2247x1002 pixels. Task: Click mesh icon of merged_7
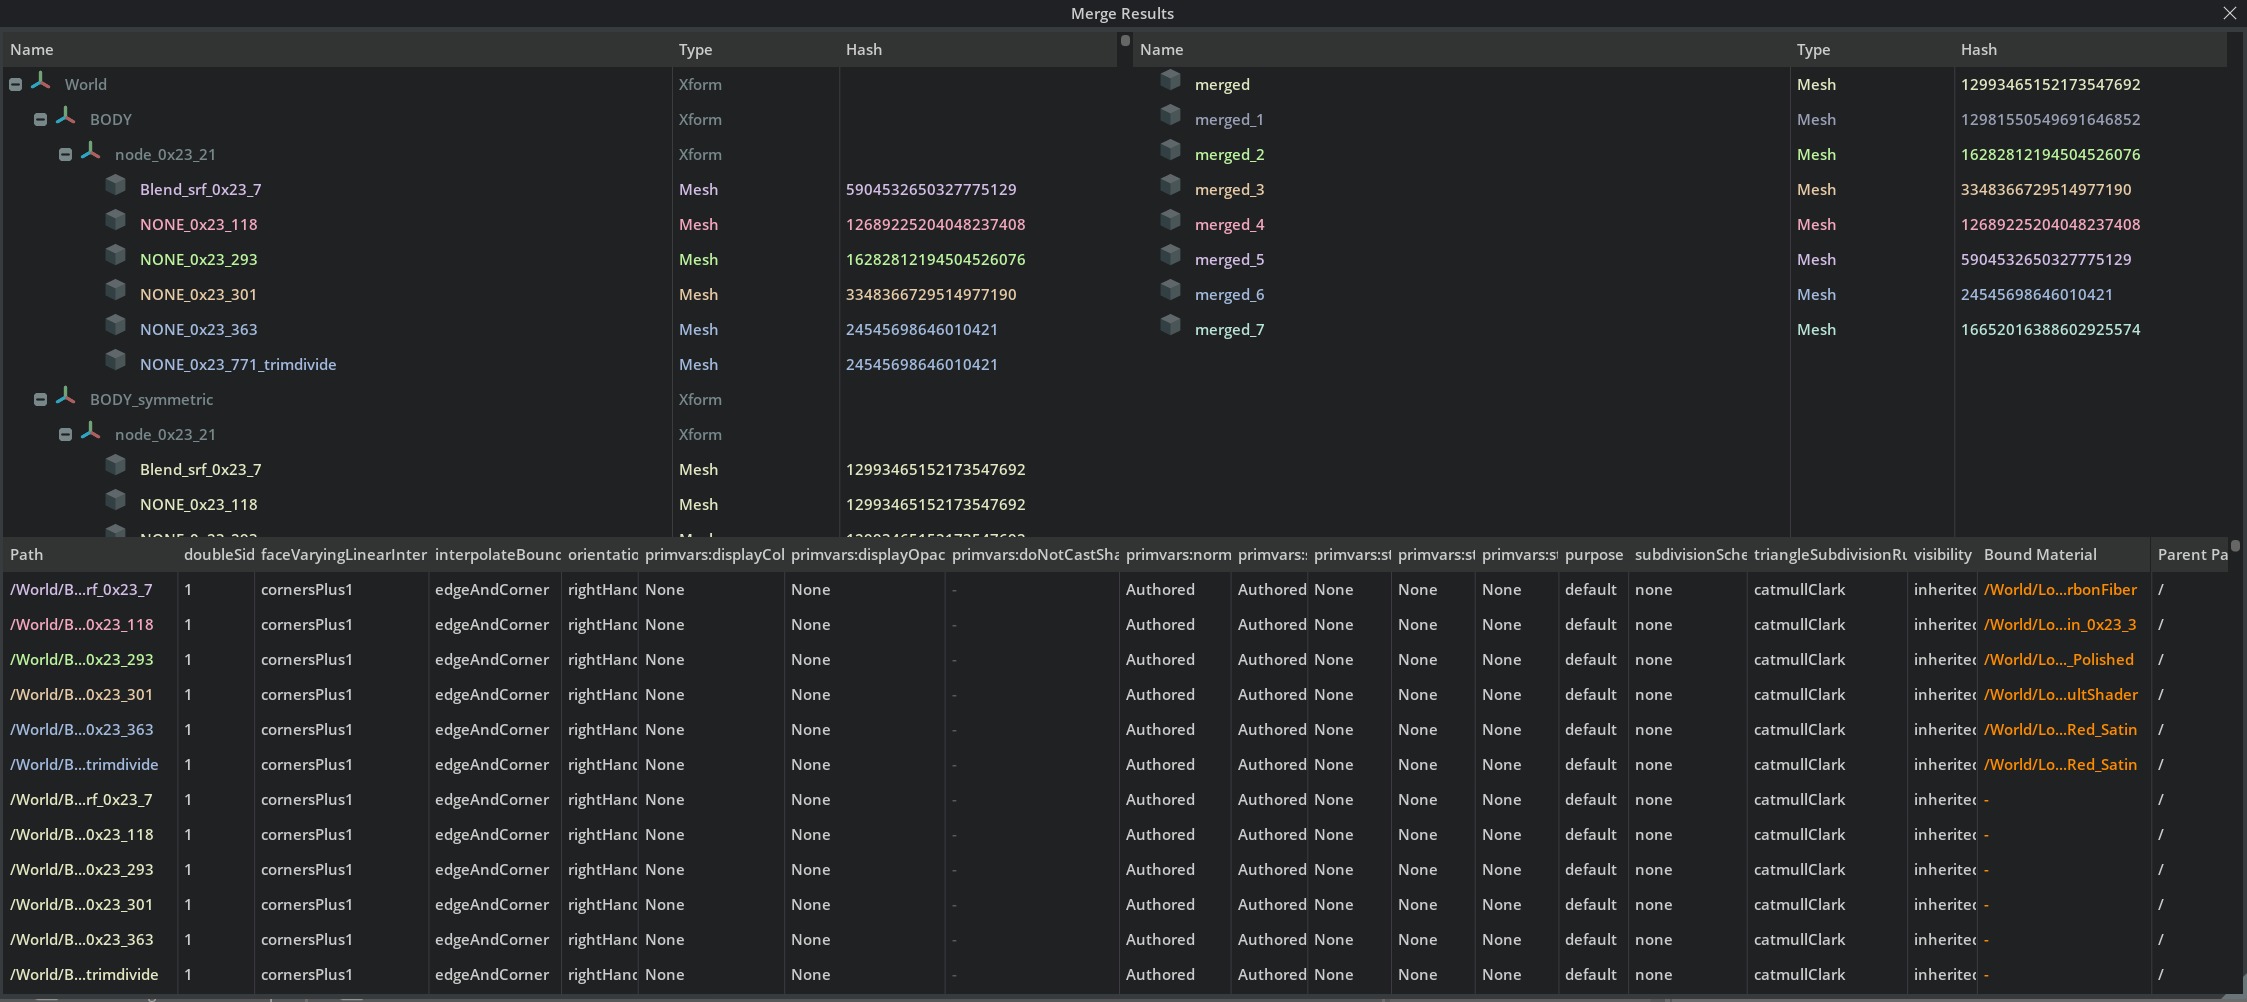1171,326
